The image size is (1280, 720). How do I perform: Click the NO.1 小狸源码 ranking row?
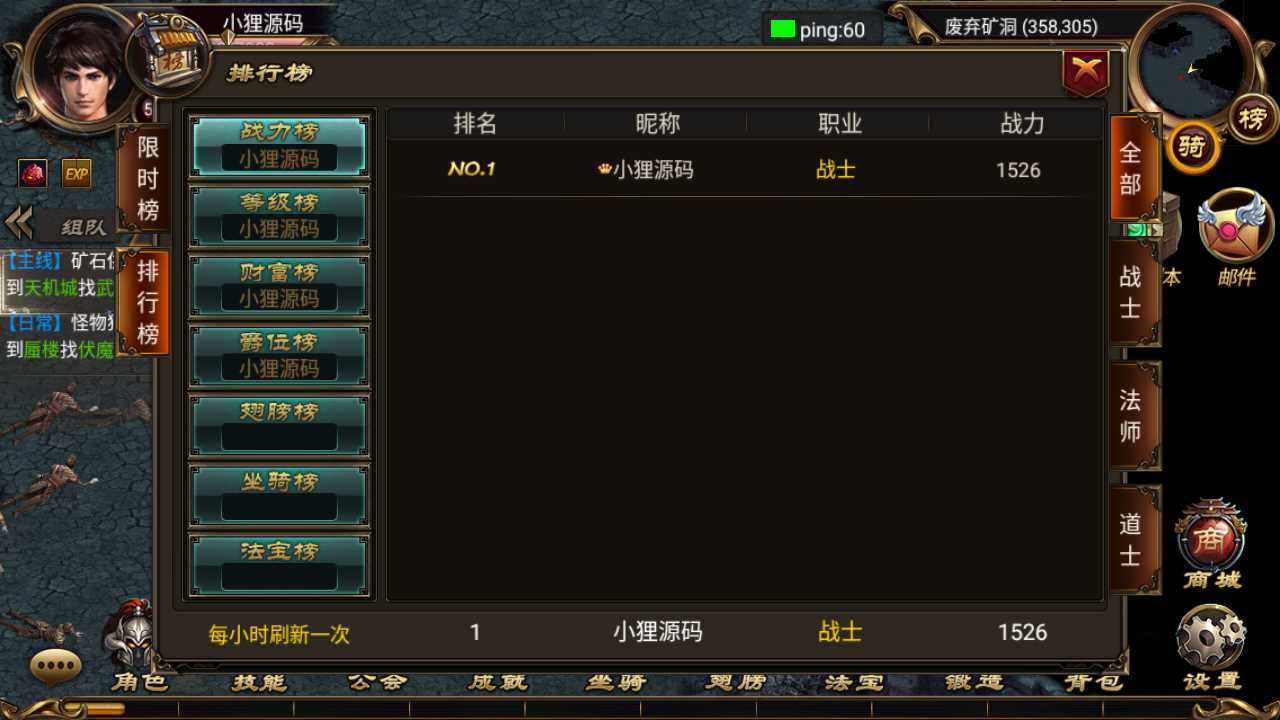pyautogui.click(x=745, y=170)
